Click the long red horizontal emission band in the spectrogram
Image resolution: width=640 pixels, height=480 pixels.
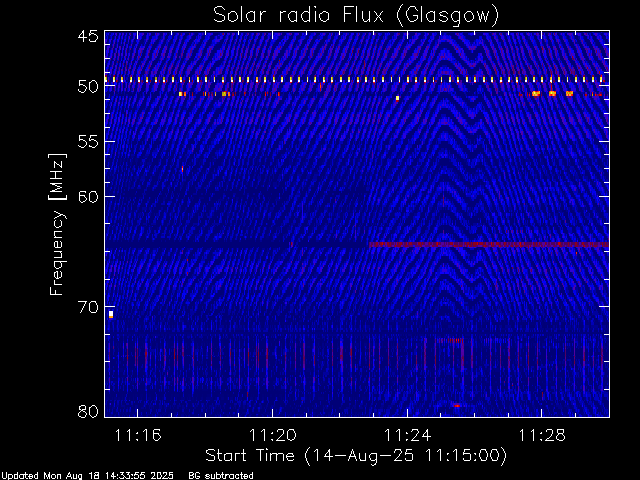[489, 244]
